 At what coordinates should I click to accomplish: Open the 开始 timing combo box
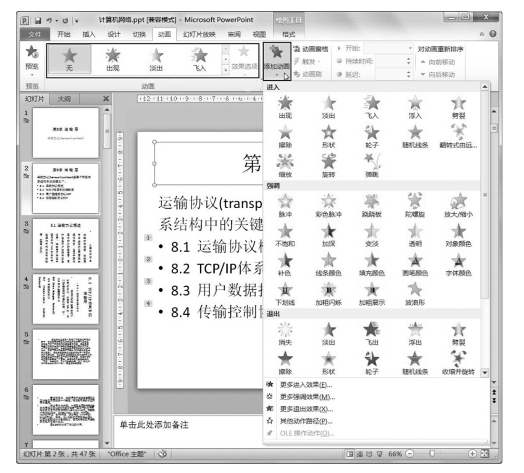(x=388, y=48)
